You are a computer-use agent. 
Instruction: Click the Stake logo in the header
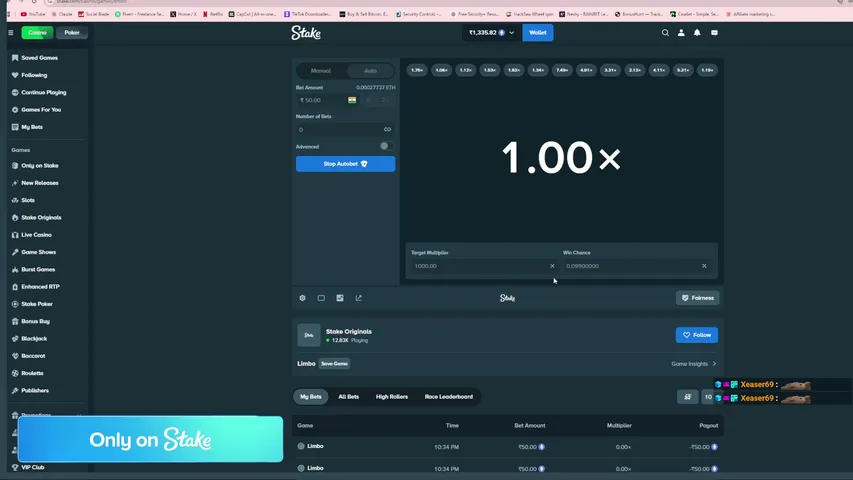pos(306,33)
